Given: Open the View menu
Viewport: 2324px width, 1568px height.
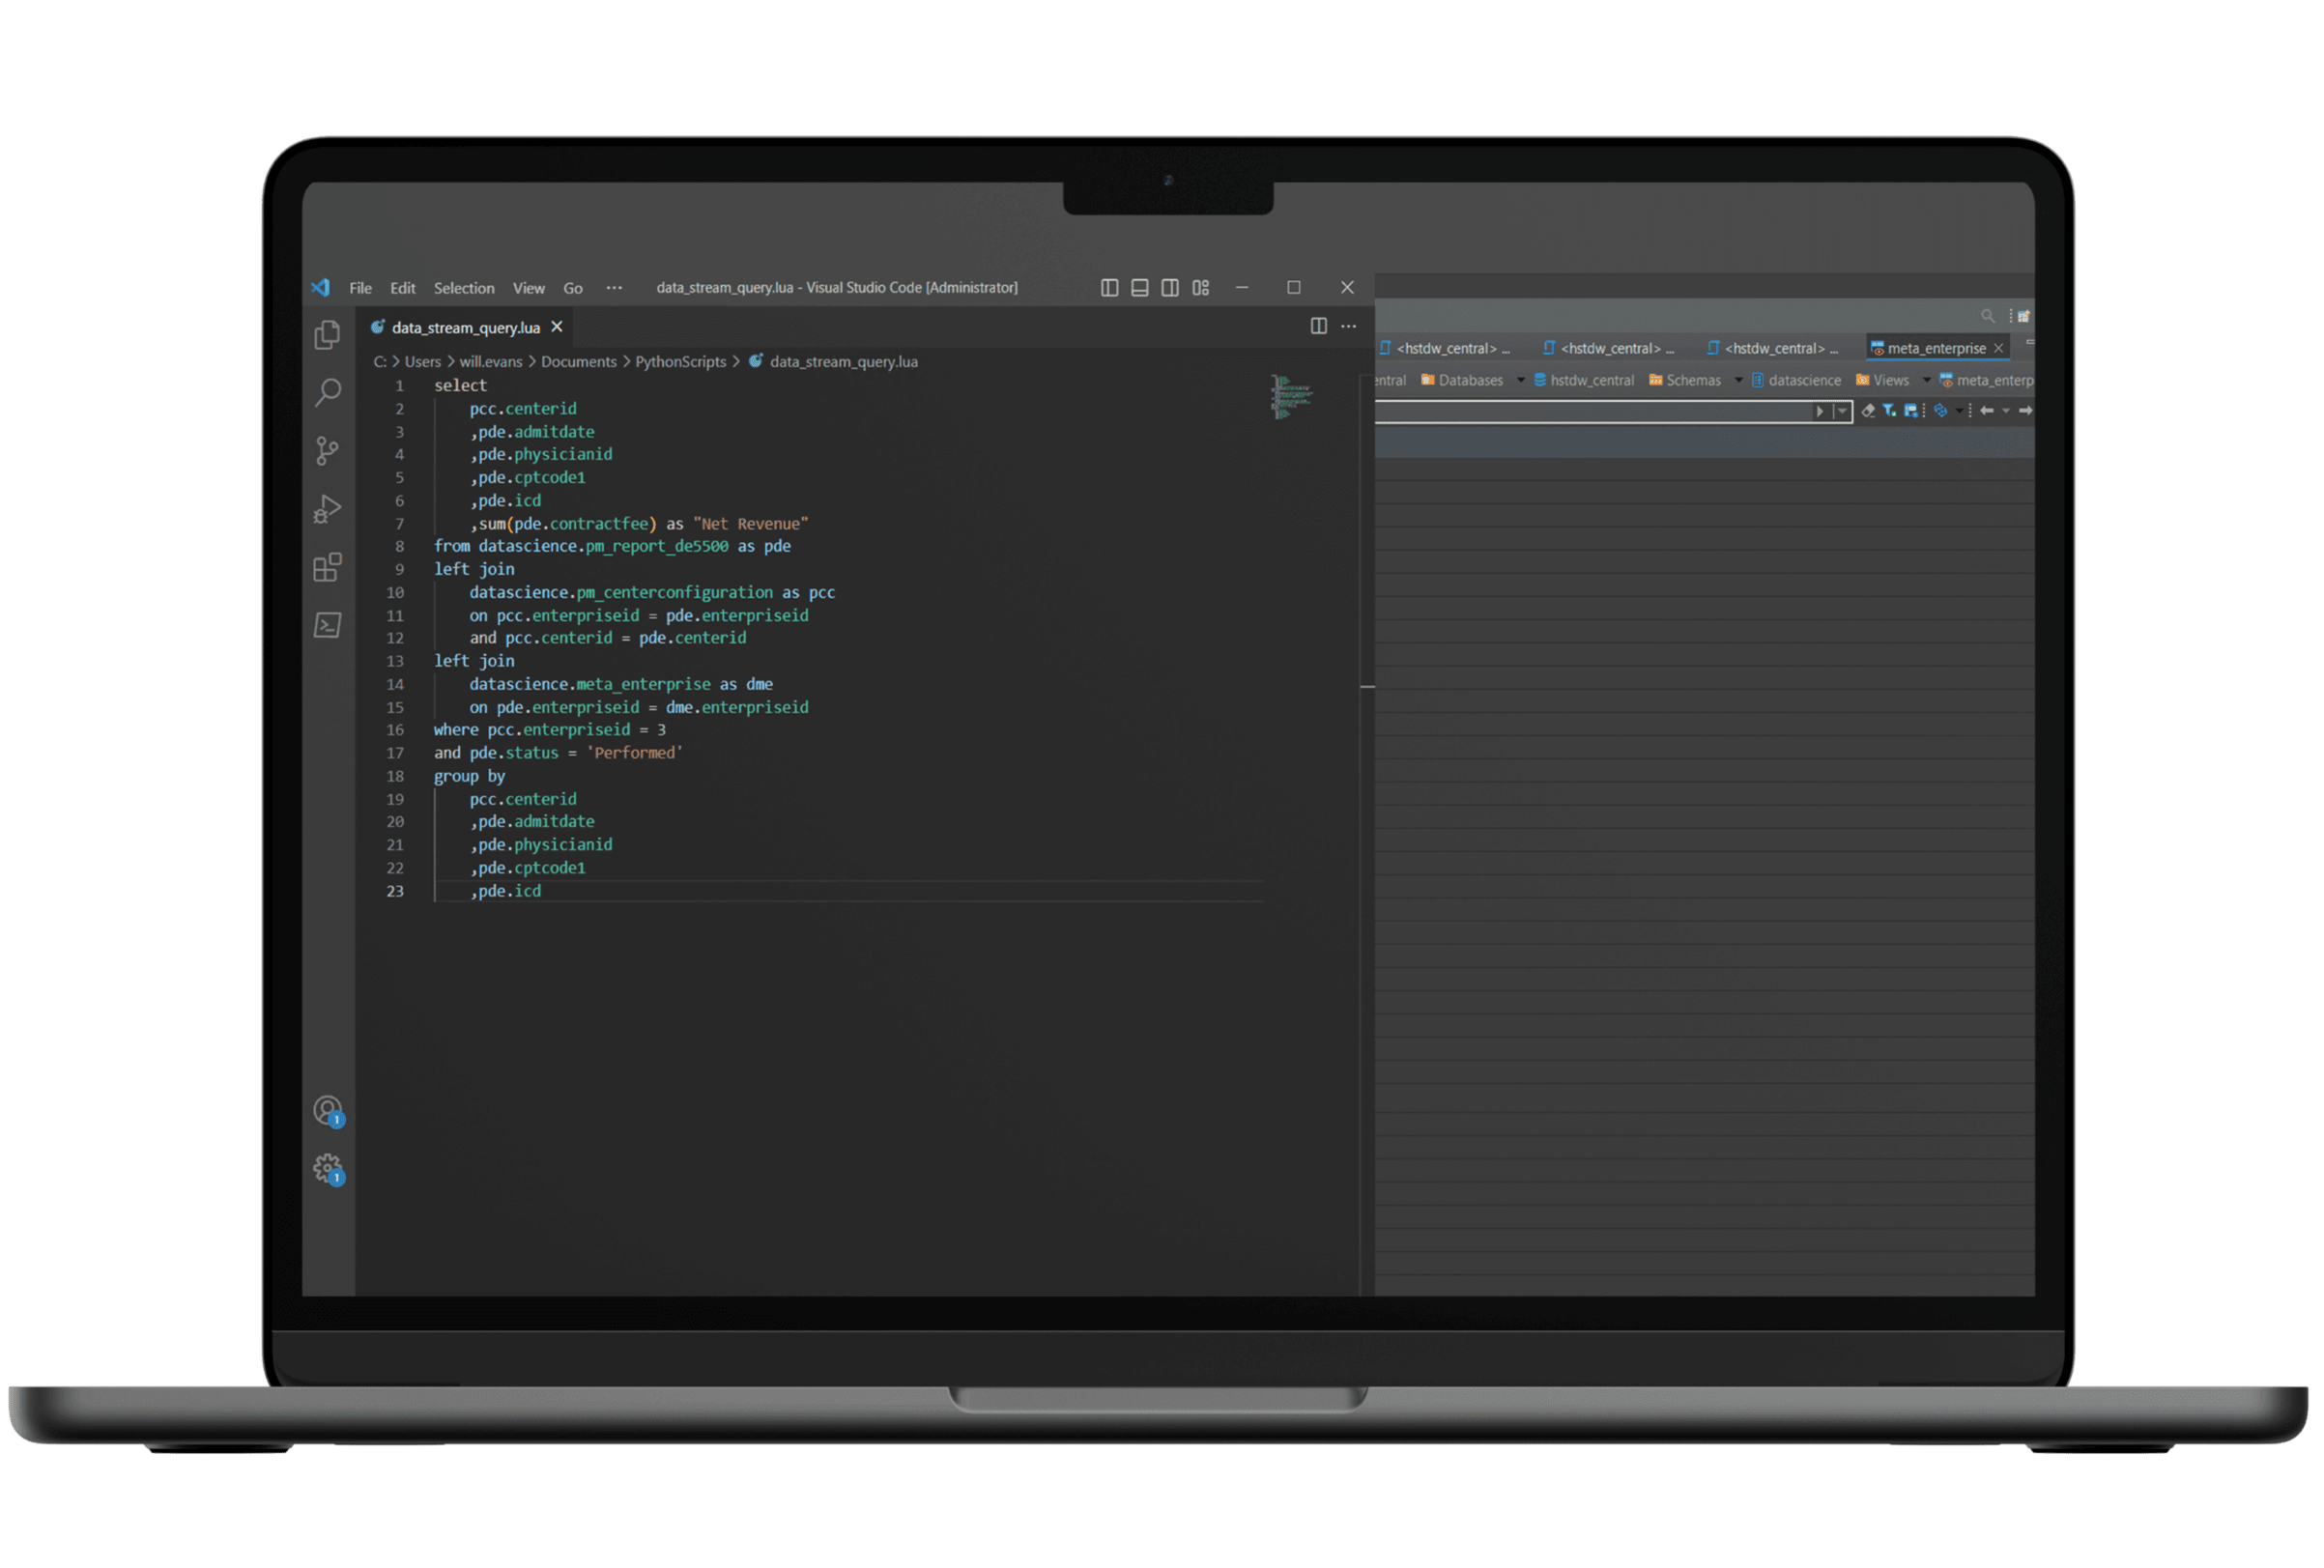Looking at the screenshot, I should 529,288.
